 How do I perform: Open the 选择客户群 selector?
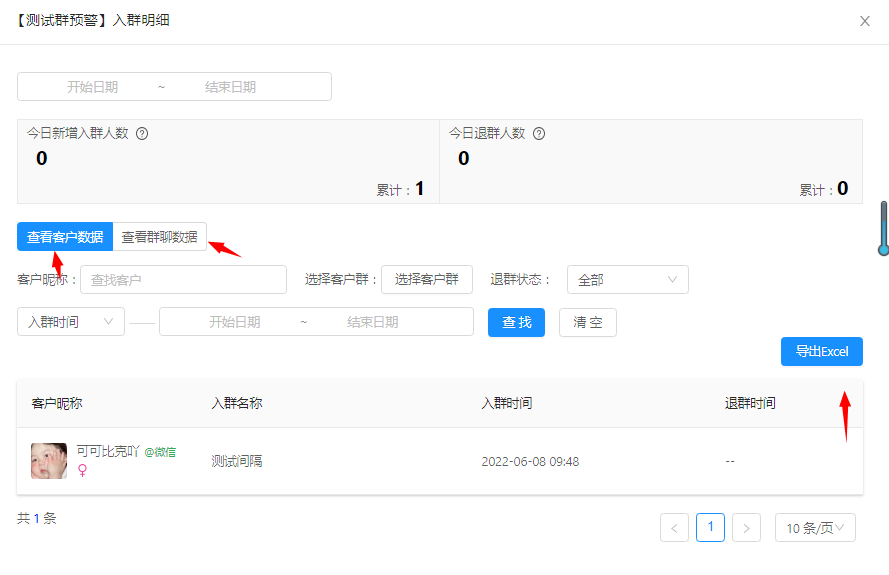(427, 280)
